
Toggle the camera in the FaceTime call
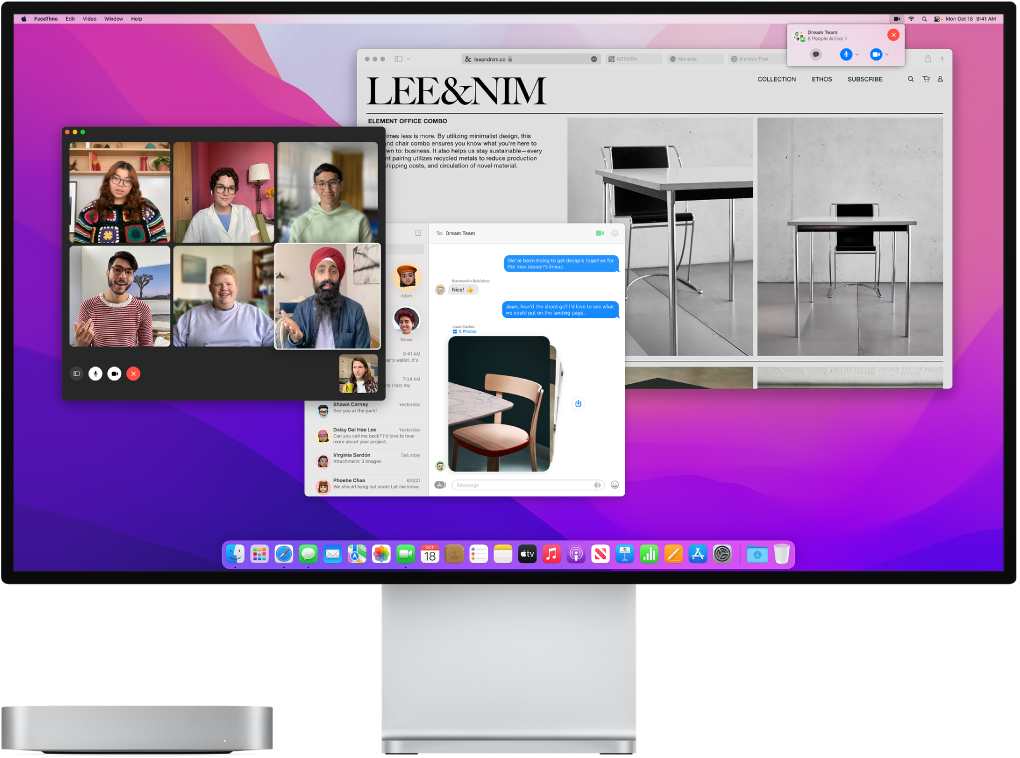(114, 373)
